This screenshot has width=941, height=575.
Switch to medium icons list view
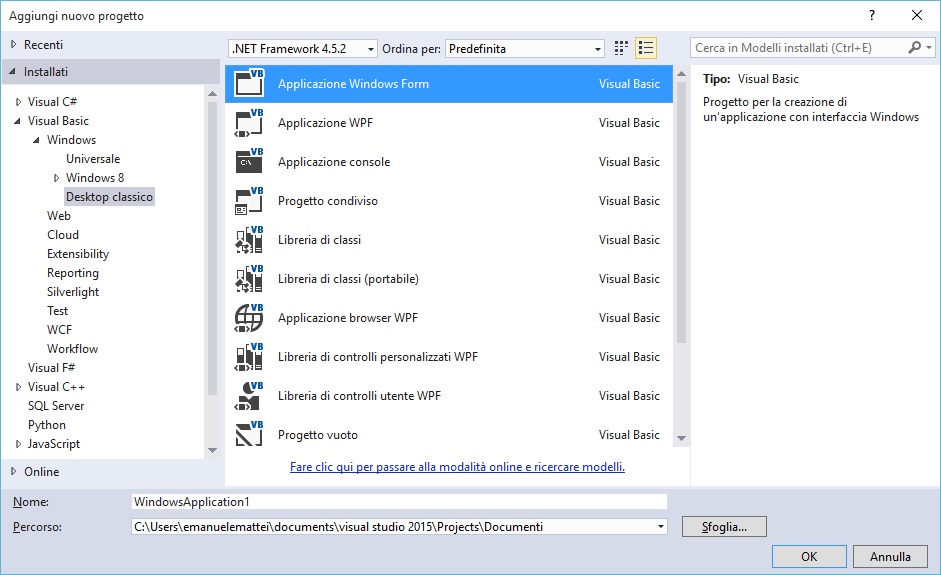[x=646, y=48]
